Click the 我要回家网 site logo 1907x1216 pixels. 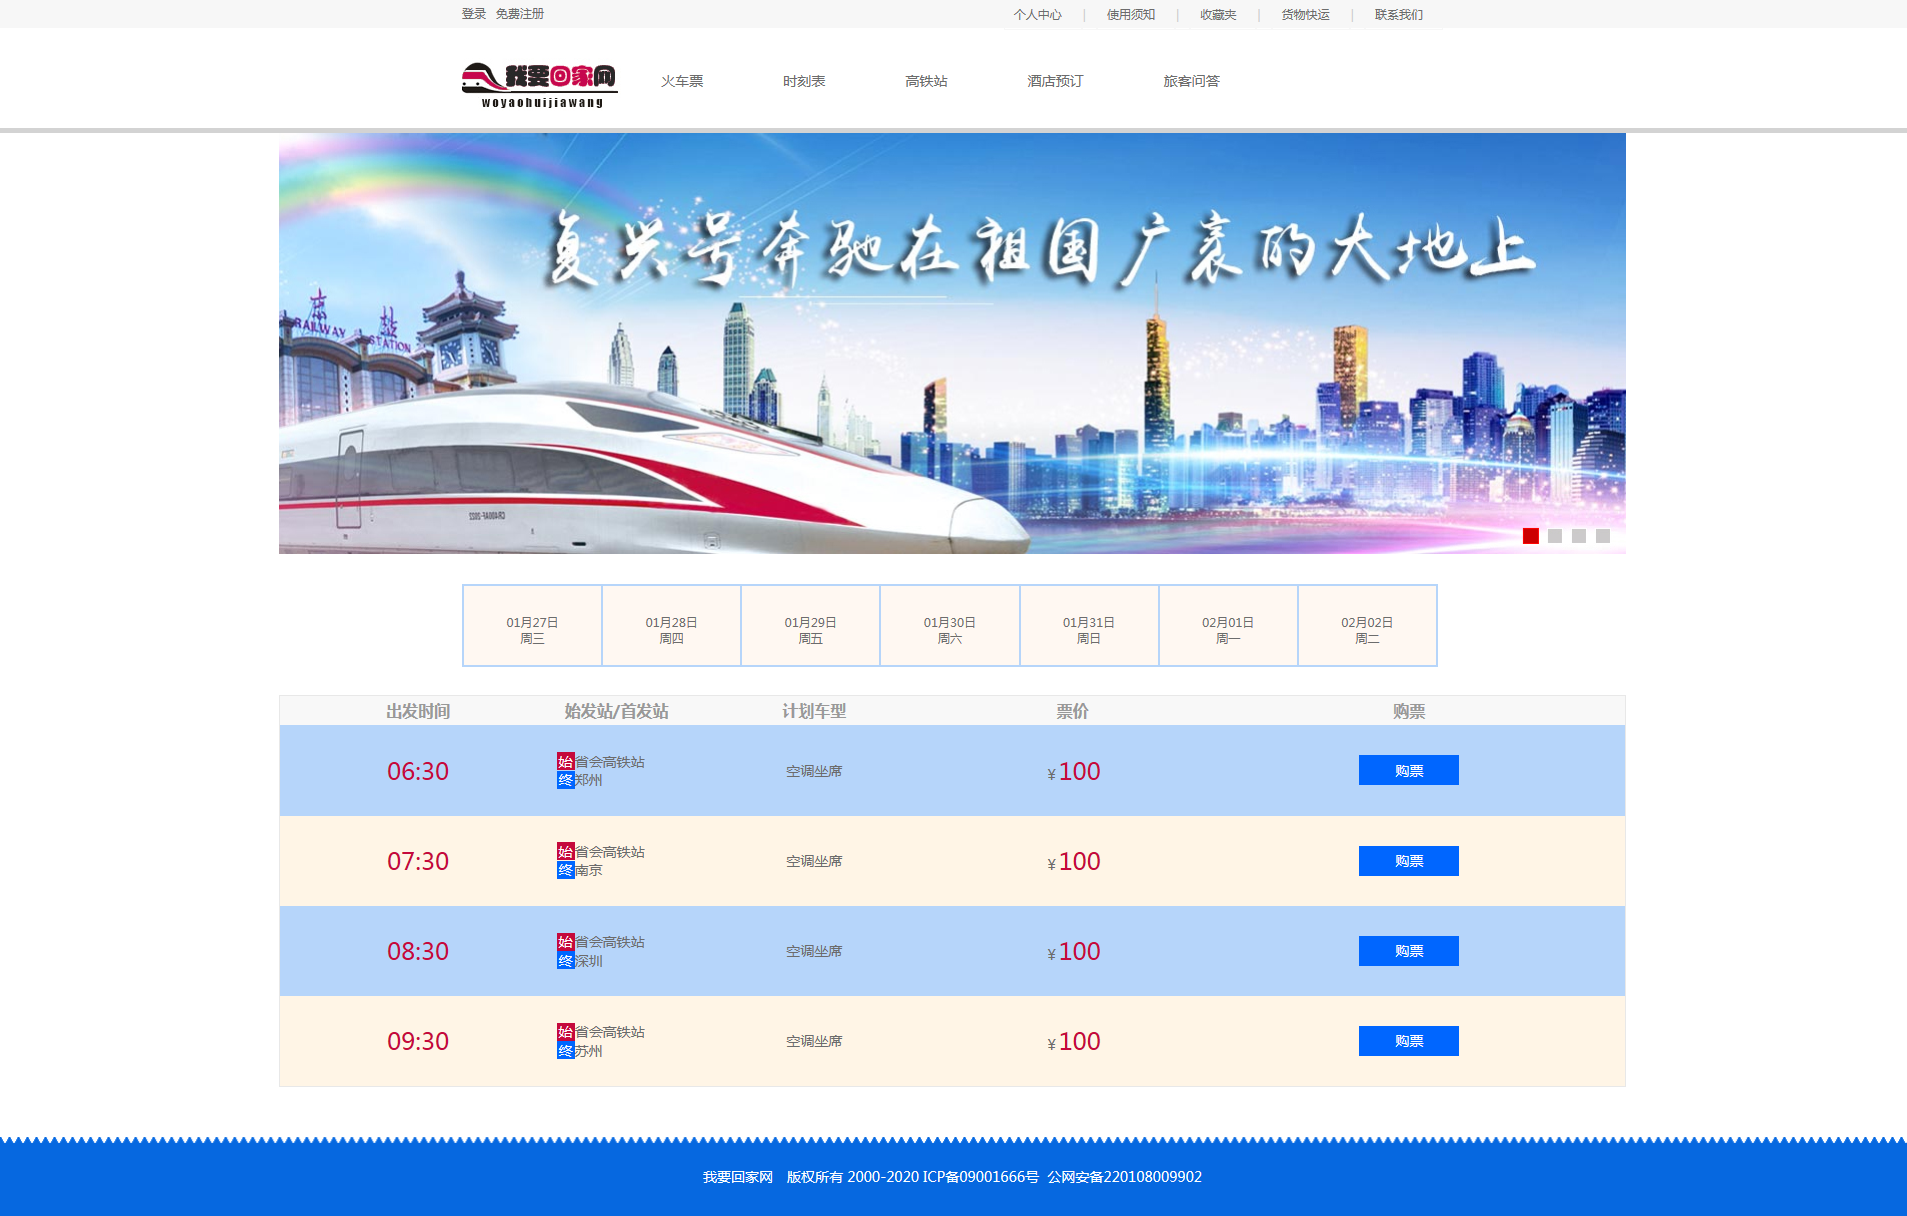coord(539,84)
